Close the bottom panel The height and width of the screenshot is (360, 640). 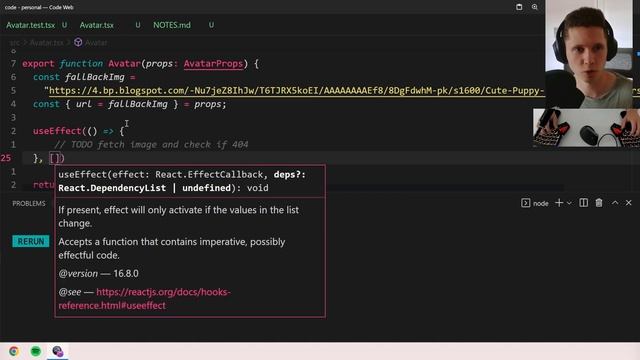(629, 203)
